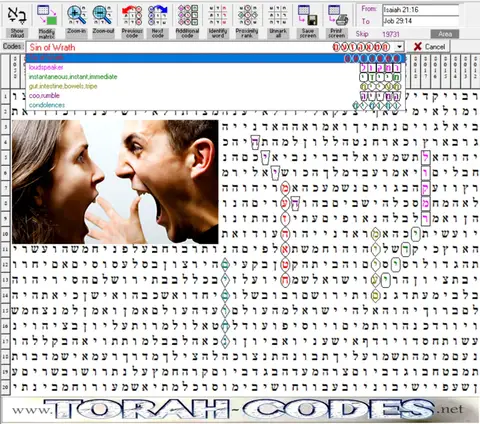Click row number 5 header
The height and width of the screenshot is (424, 480).
tap(5, 157)
